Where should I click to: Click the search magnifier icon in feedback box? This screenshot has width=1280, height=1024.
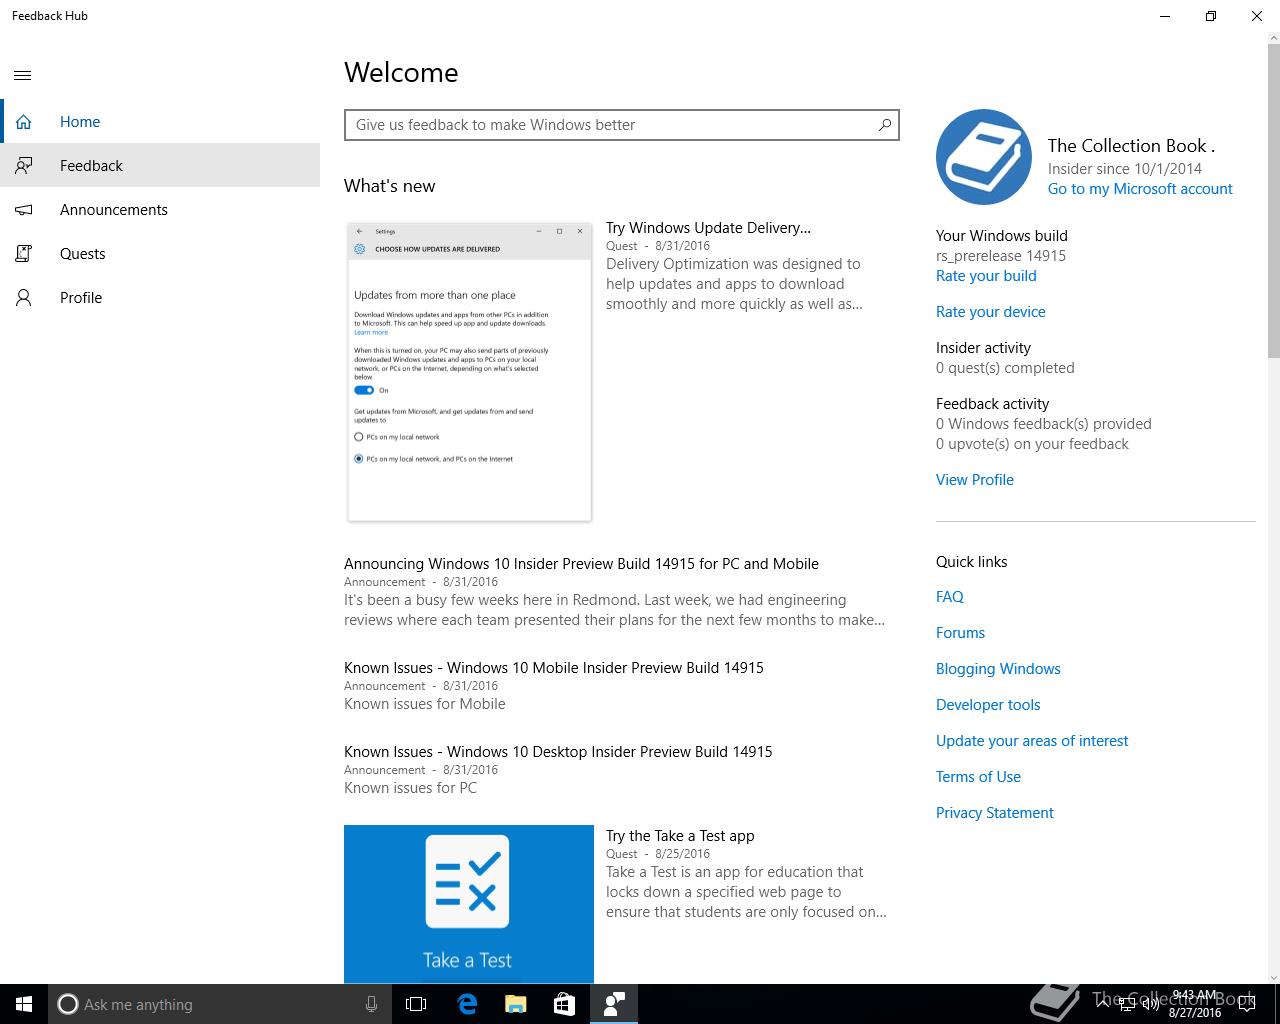pos(884,125)
